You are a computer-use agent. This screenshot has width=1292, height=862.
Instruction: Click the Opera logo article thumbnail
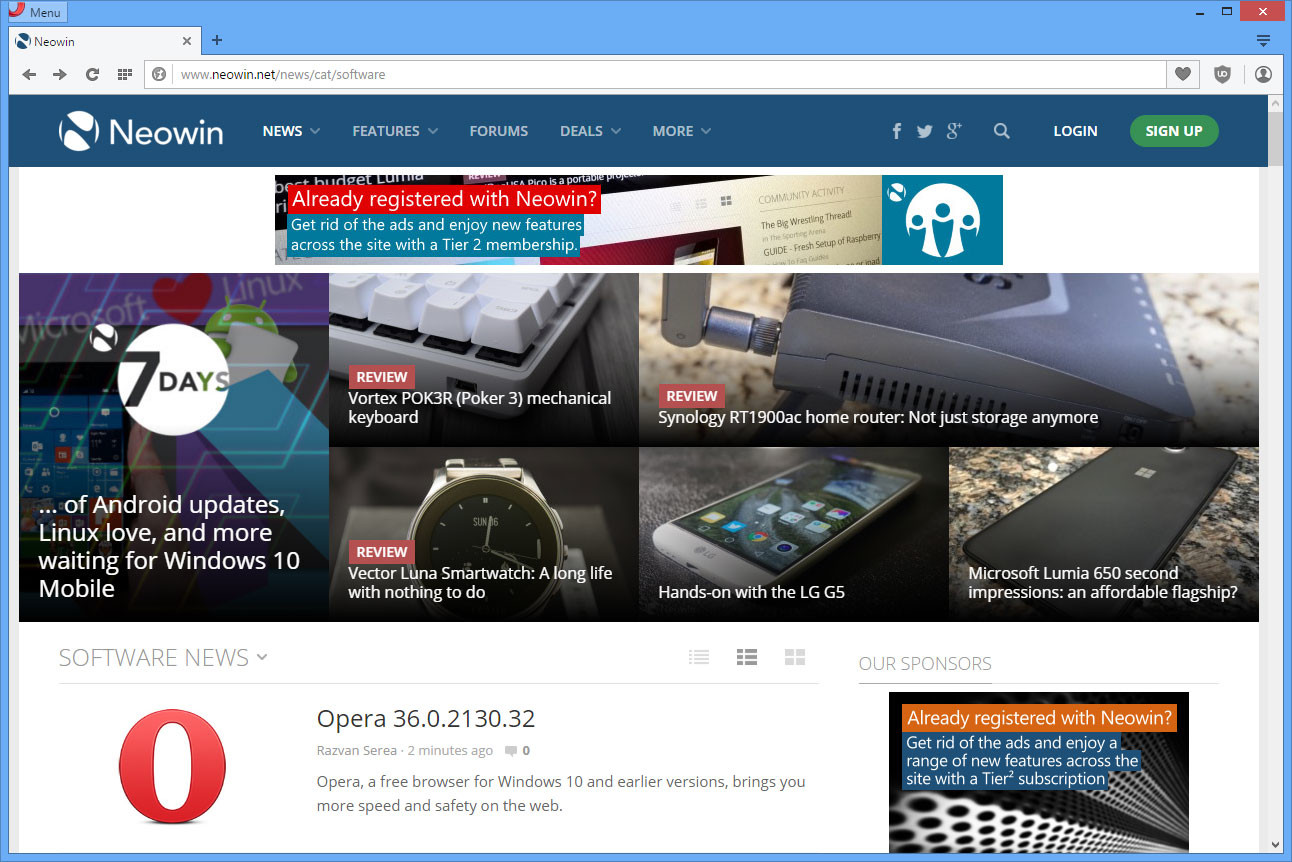[x=172, y=767]
